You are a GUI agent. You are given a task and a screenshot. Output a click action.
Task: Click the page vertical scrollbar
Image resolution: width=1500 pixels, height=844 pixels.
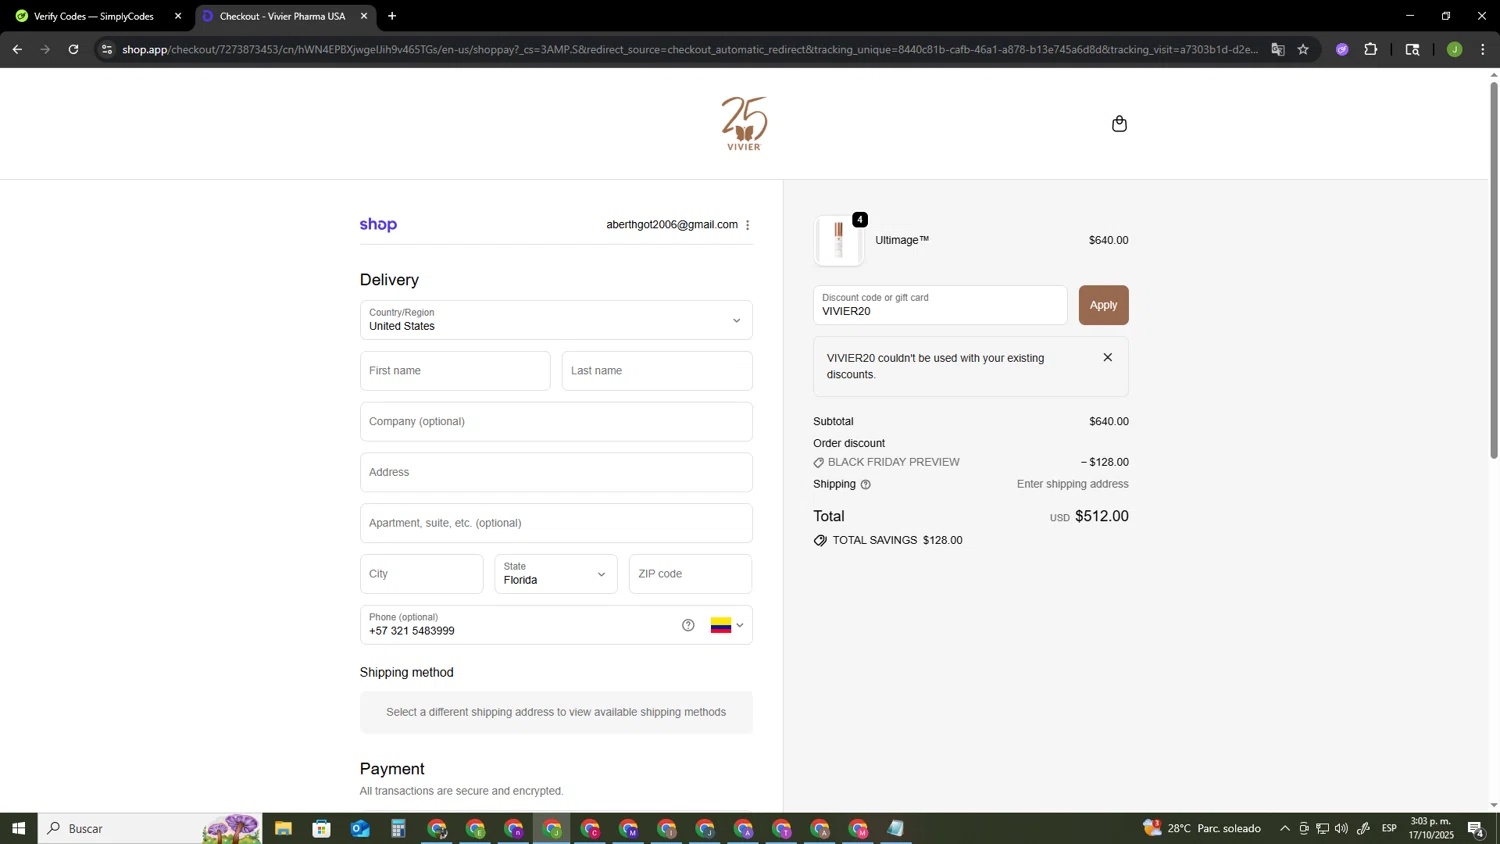(1494, 270)
